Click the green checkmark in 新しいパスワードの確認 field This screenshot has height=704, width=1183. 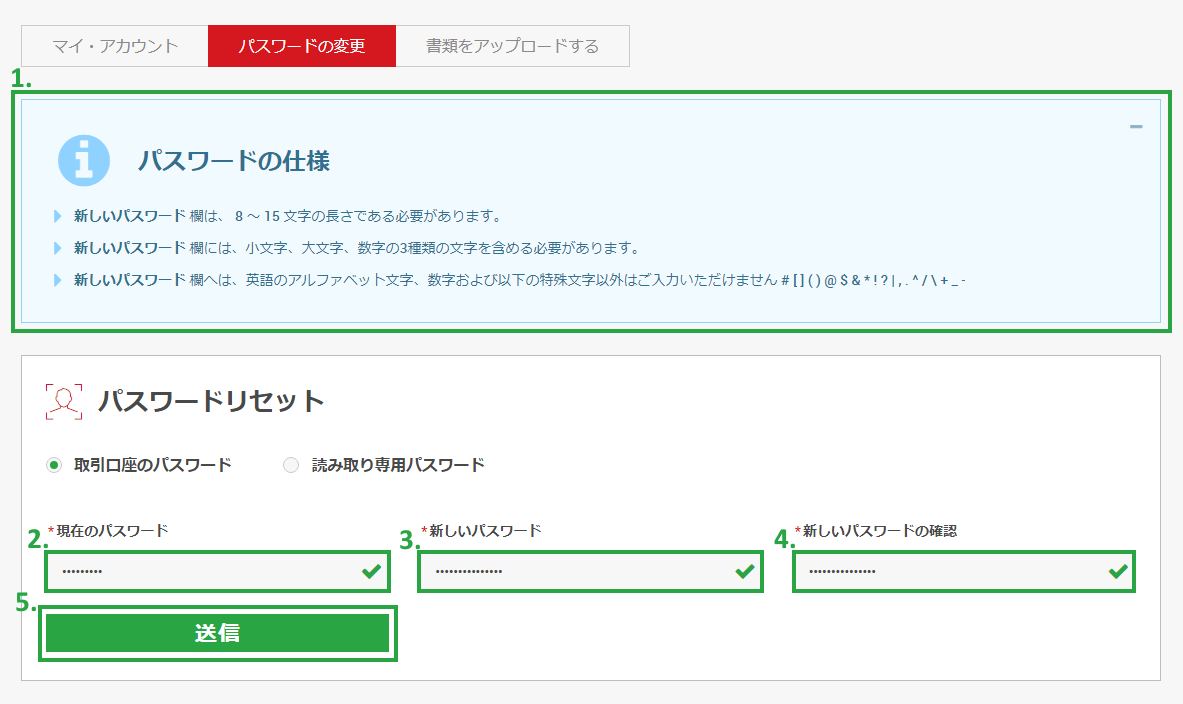pos(1118,571)
